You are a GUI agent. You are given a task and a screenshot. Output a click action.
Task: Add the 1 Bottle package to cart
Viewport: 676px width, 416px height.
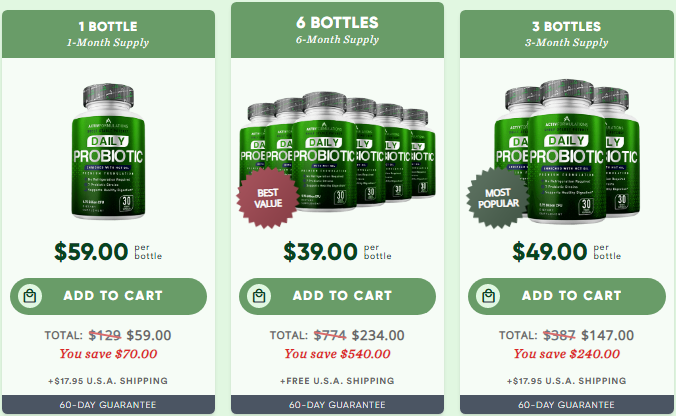[x=108, y=296]
